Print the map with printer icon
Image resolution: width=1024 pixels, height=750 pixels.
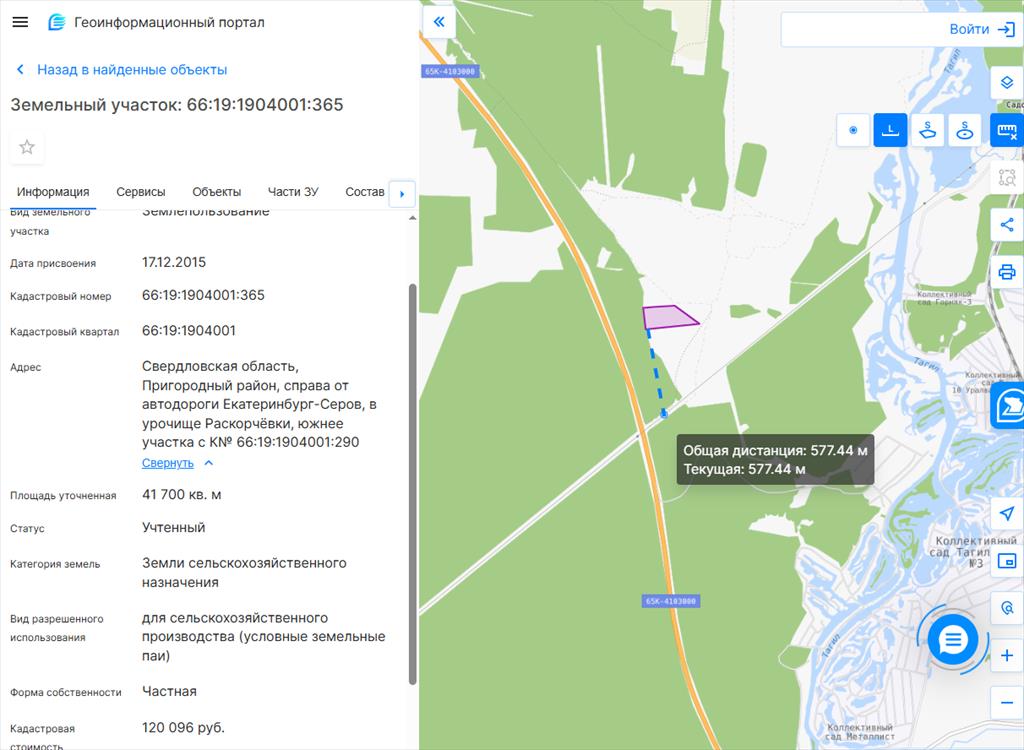tap(1007, 272)
